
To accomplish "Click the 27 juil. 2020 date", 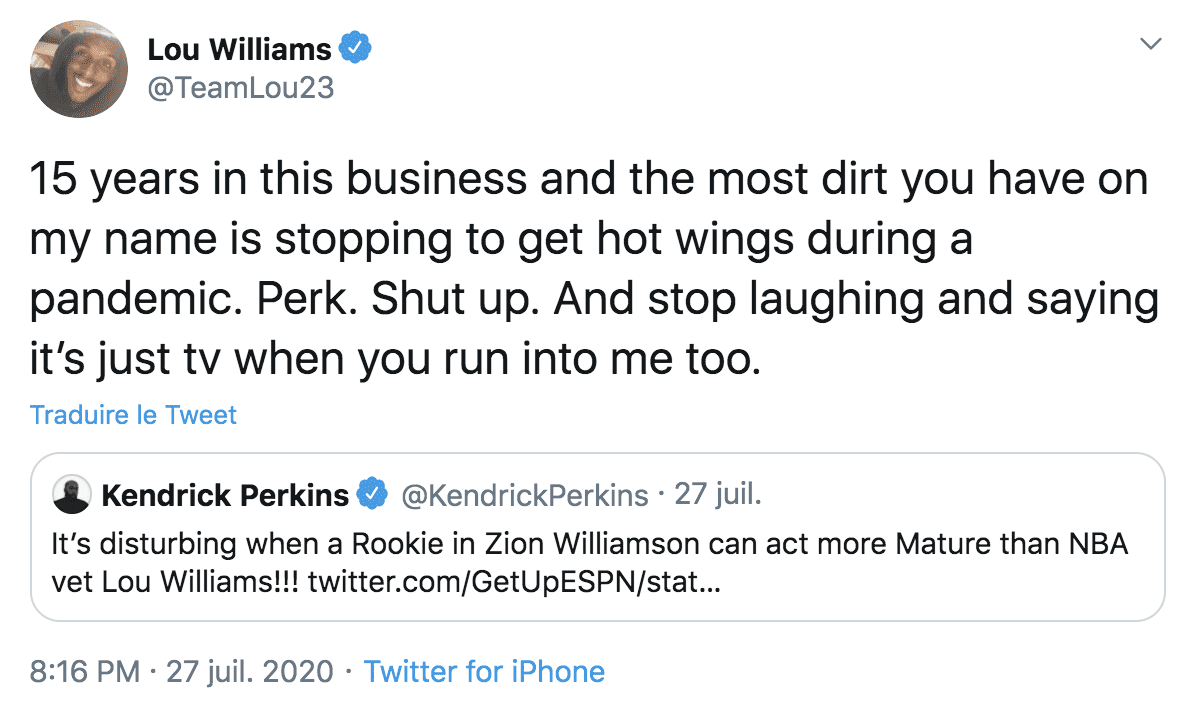I will (246, 671).
